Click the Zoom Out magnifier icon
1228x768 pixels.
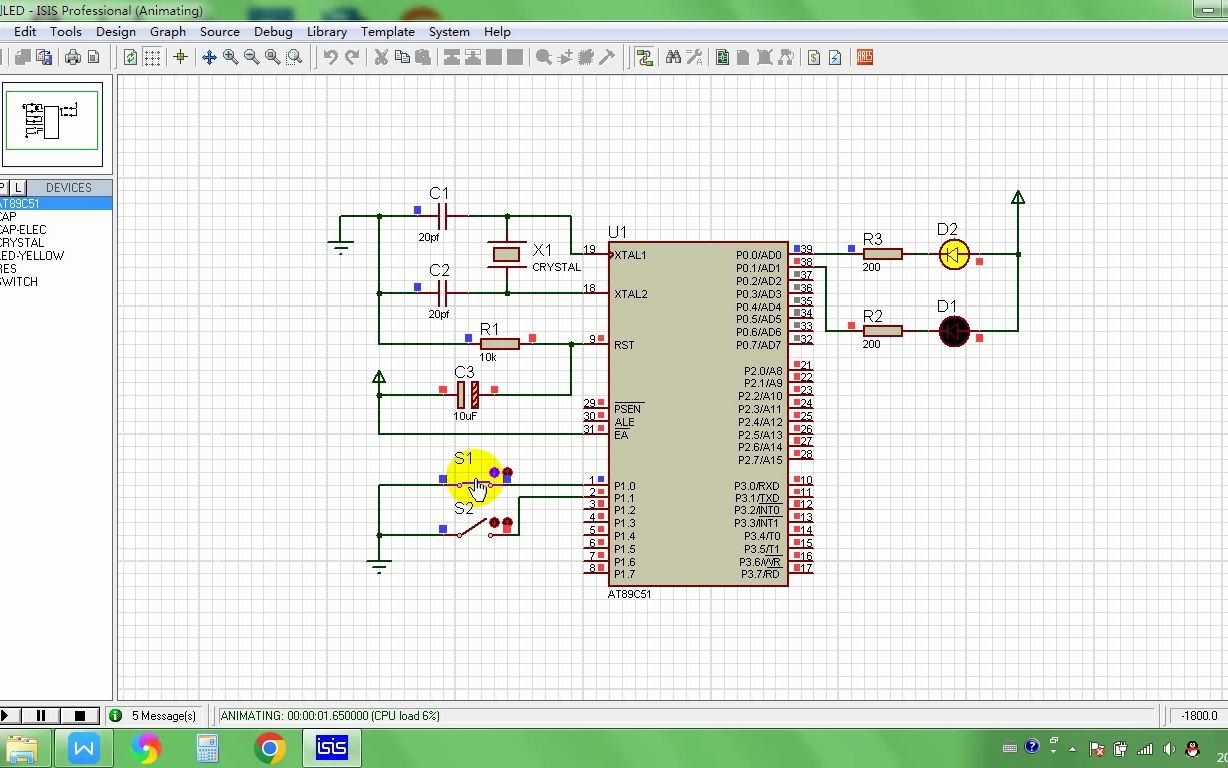tap(252, 57)
